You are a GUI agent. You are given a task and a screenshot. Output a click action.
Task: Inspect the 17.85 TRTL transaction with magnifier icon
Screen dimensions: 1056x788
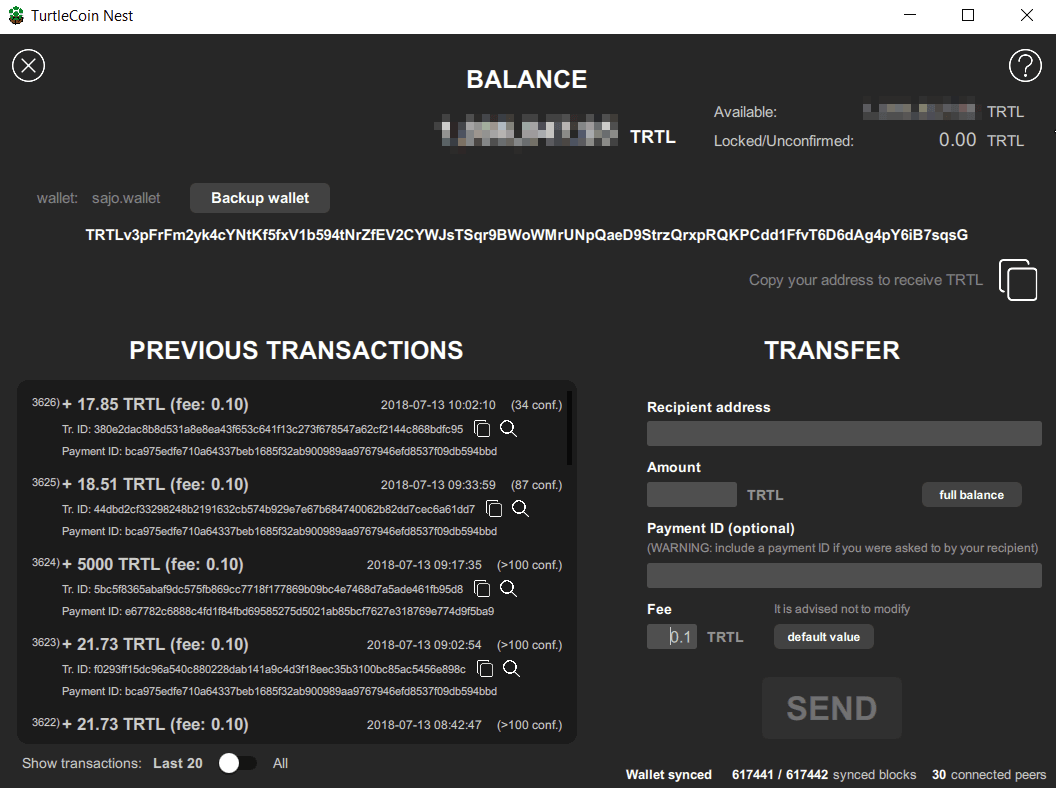pyautogui.click(x=508, y=428)
